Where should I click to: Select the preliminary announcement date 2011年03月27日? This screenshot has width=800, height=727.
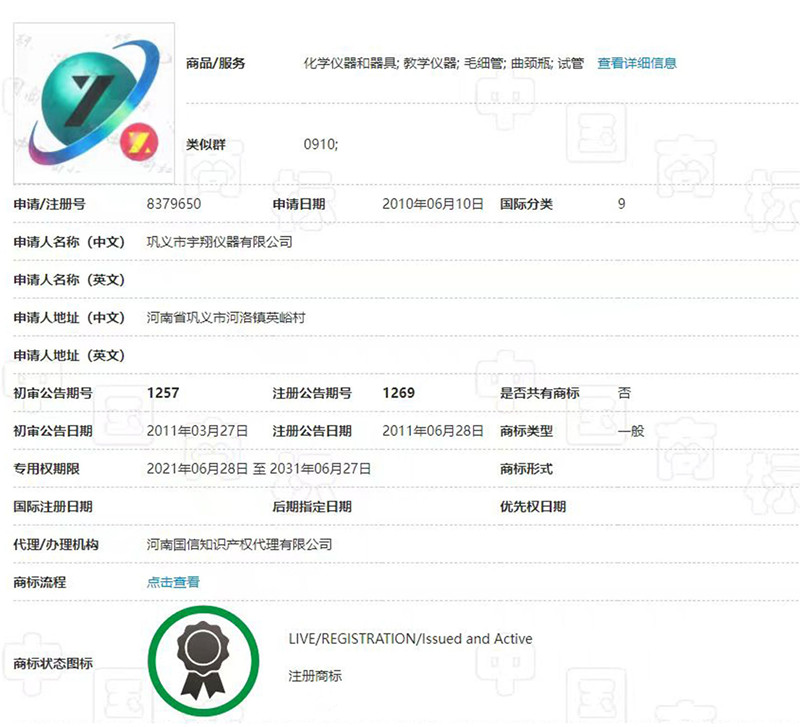[x=197, y=431]
